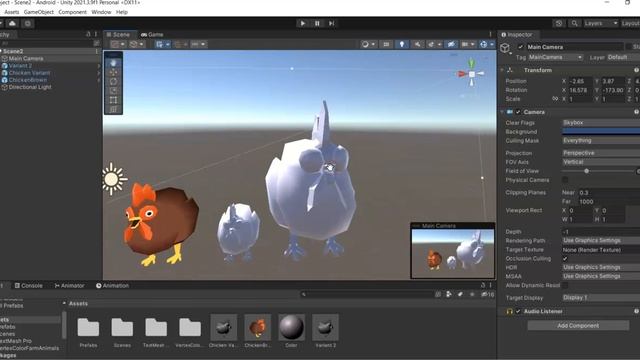640x360 pixels.
Task: Disable the Audio Listener component checkbox
Action: point(518,311)
